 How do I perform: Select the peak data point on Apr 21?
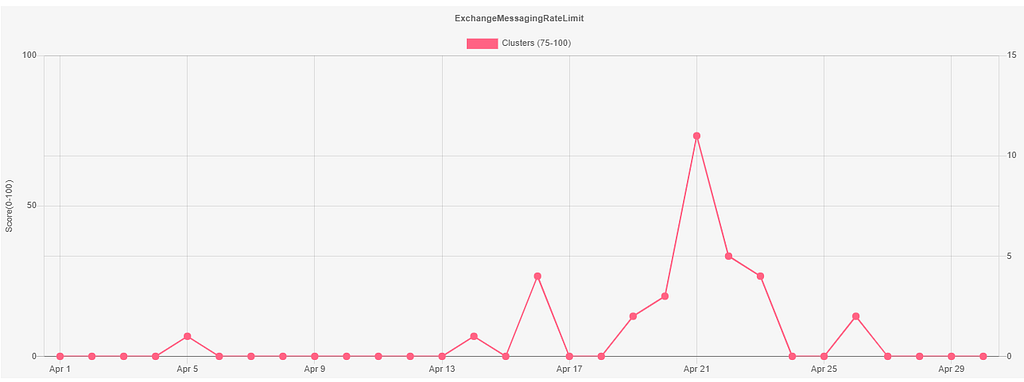697,136
